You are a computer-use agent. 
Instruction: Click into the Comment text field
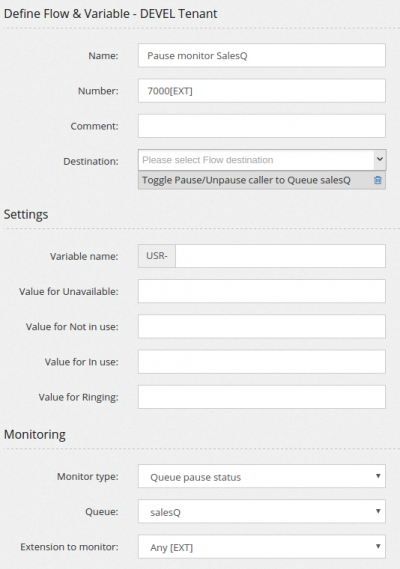coord(262,126)
